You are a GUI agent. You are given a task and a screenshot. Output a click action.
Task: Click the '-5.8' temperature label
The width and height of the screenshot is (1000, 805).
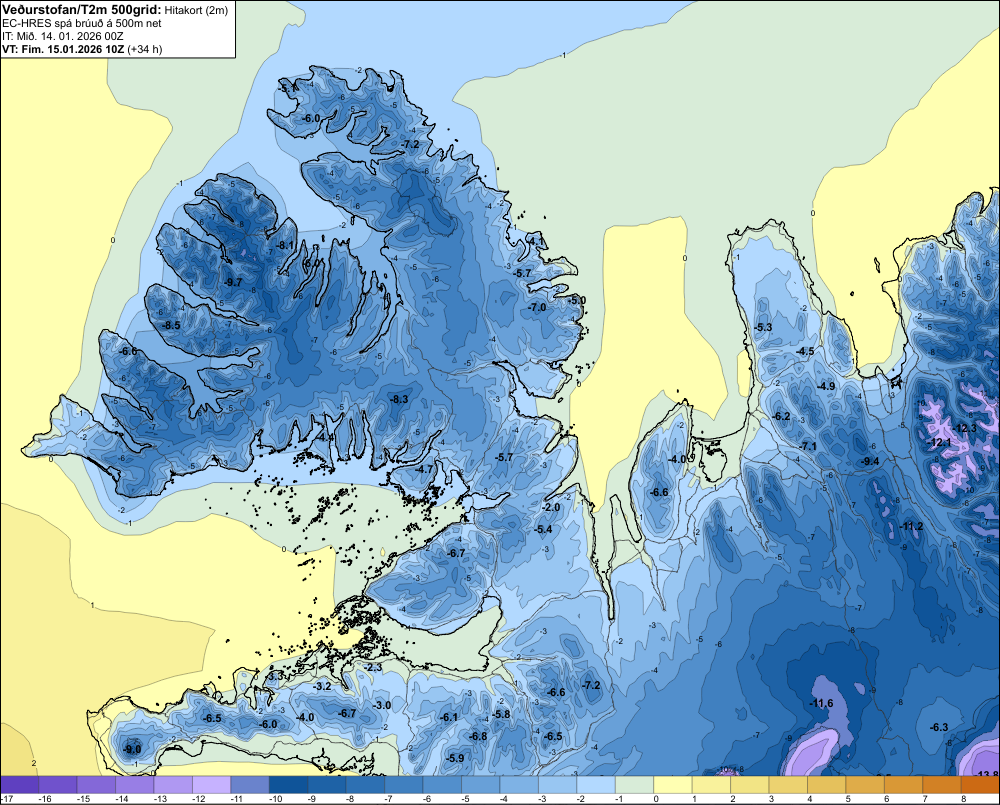[501, 714]
